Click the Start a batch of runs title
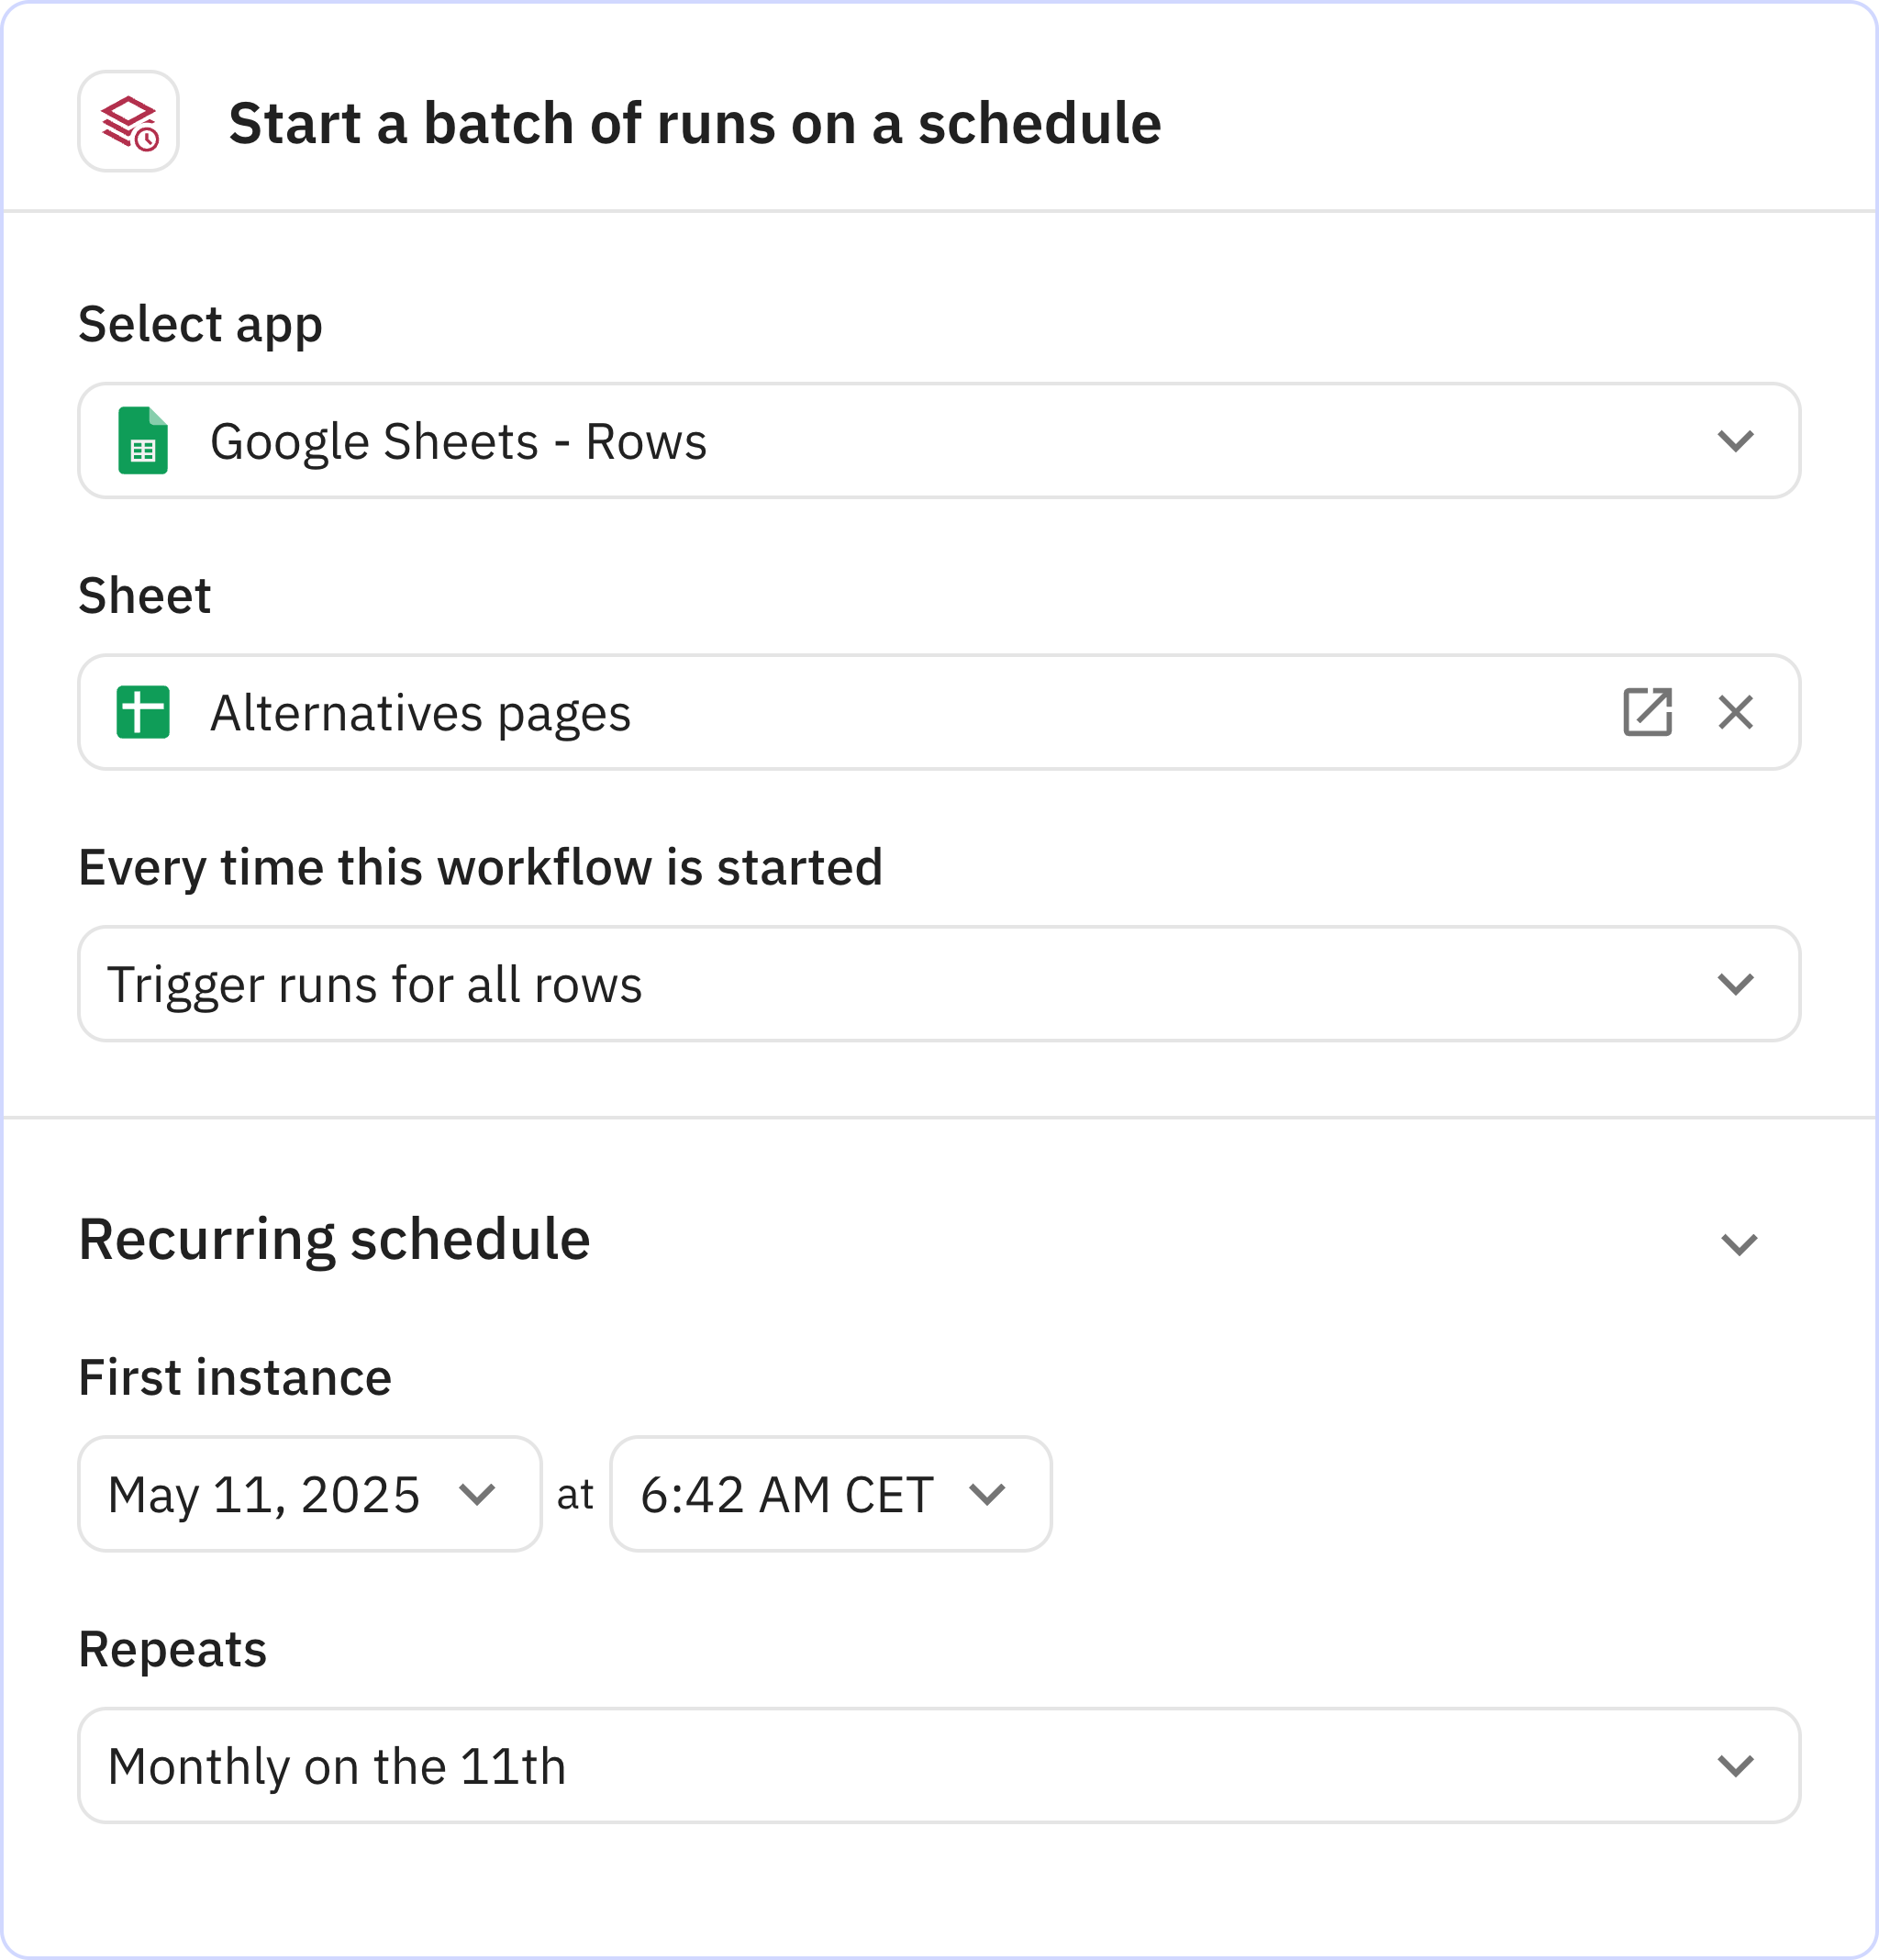1879x1960 pixels. [x=695, y=123]
